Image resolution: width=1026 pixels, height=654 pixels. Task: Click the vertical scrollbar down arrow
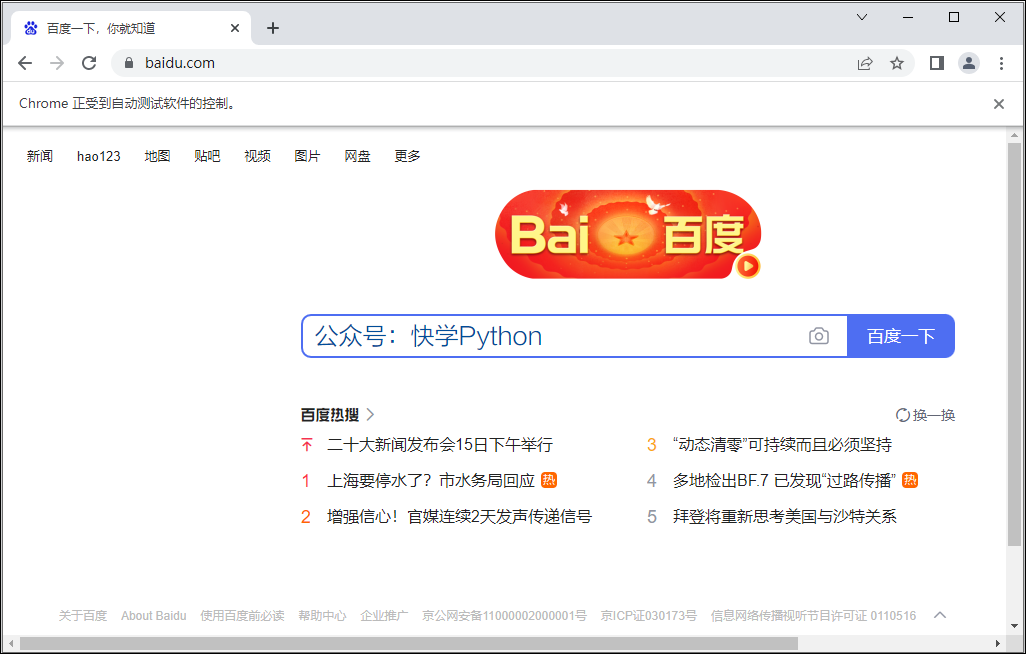1014,628
